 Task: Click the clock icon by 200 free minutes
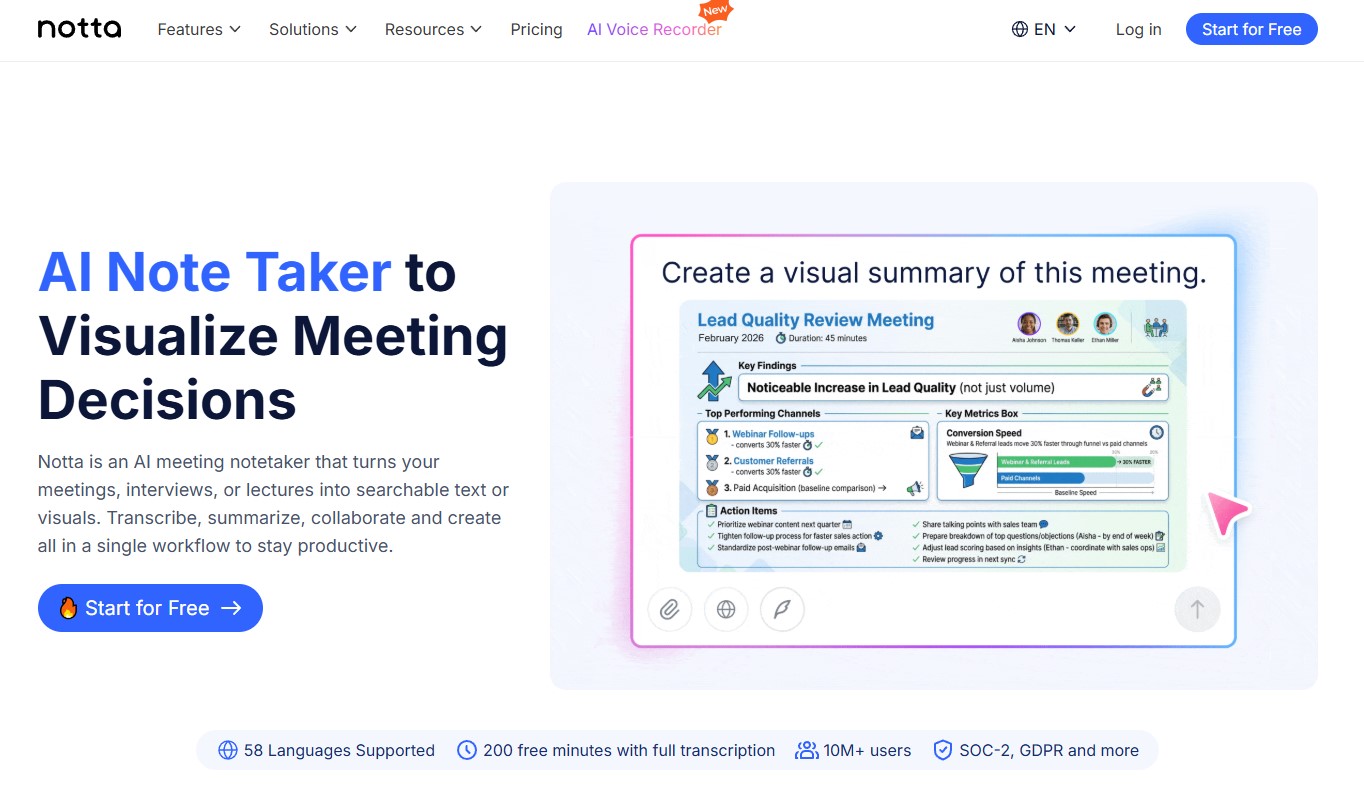[466, 750]
